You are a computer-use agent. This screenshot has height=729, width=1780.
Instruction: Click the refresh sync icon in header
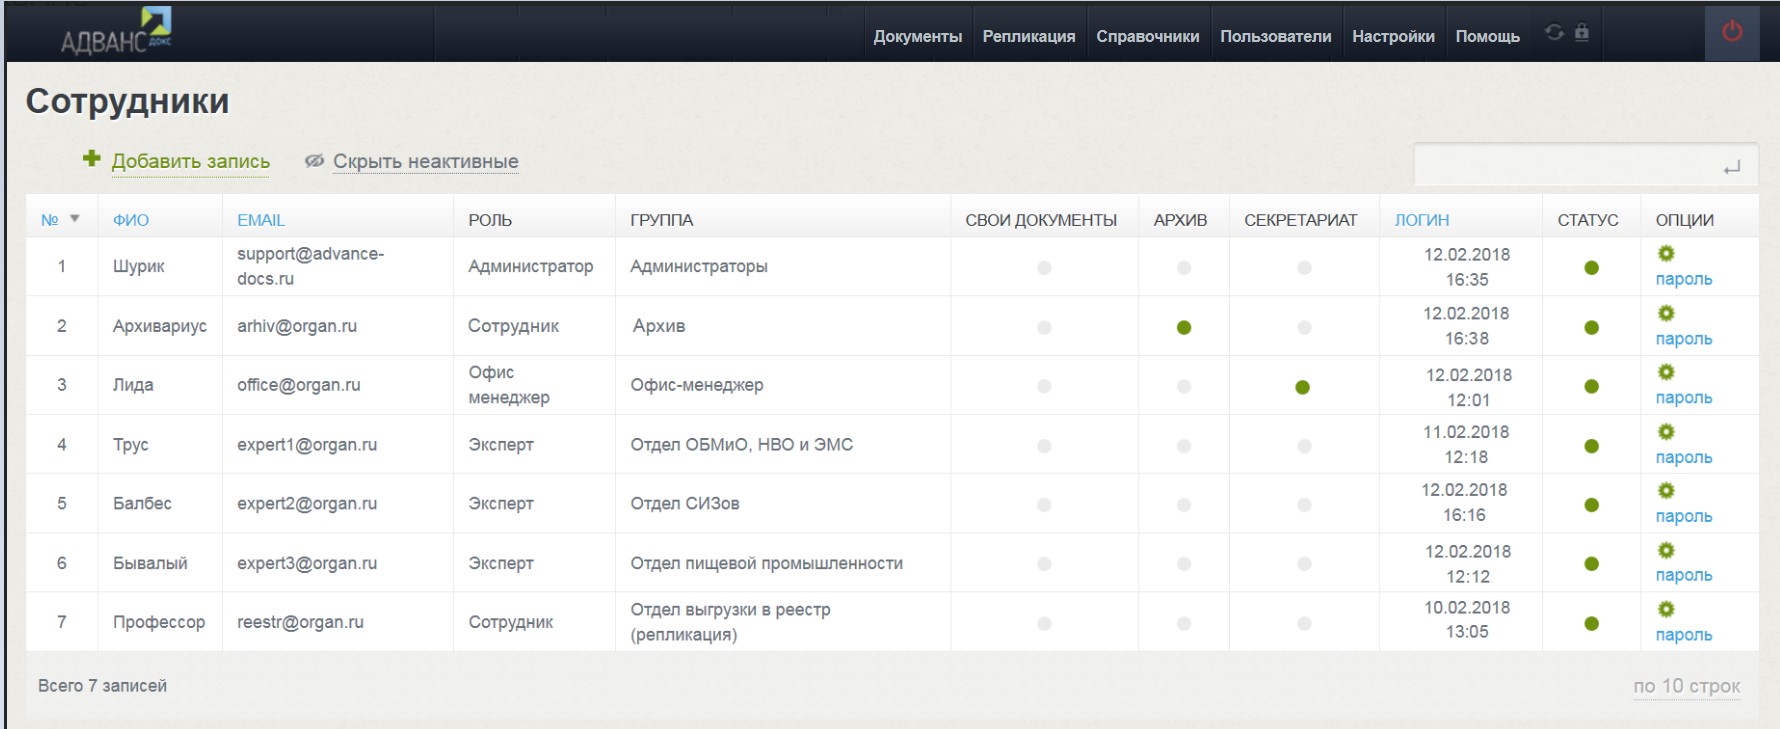point(1554,32)
